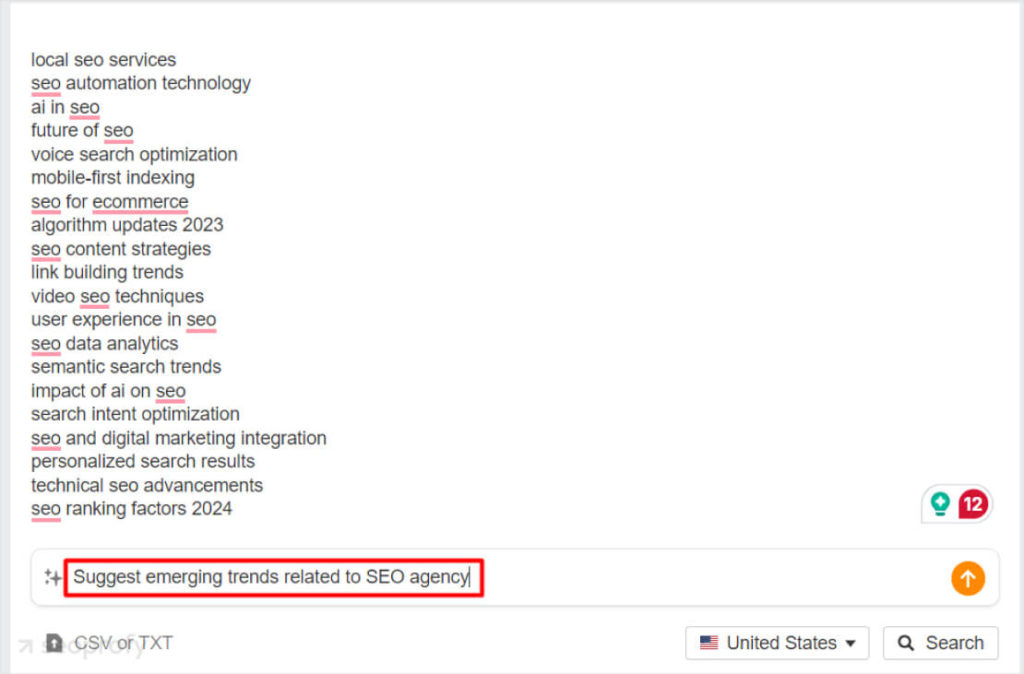The width and height of the screenshot is (1024, 674).
Task: Click the keyword 'algorithm updates 2023'
Action: [x=127, y=225]
